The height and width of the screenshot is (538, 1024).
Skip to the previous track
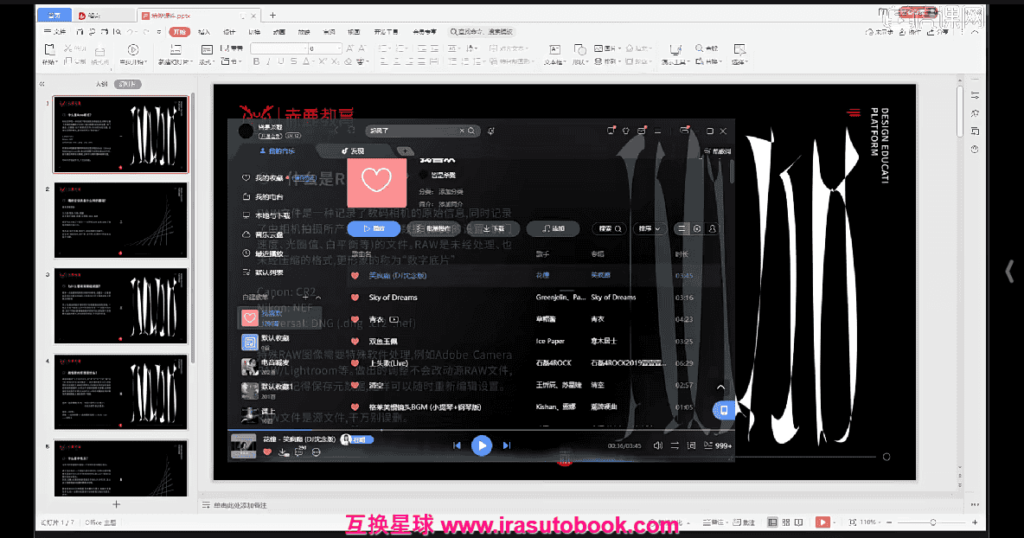[456, 445]
